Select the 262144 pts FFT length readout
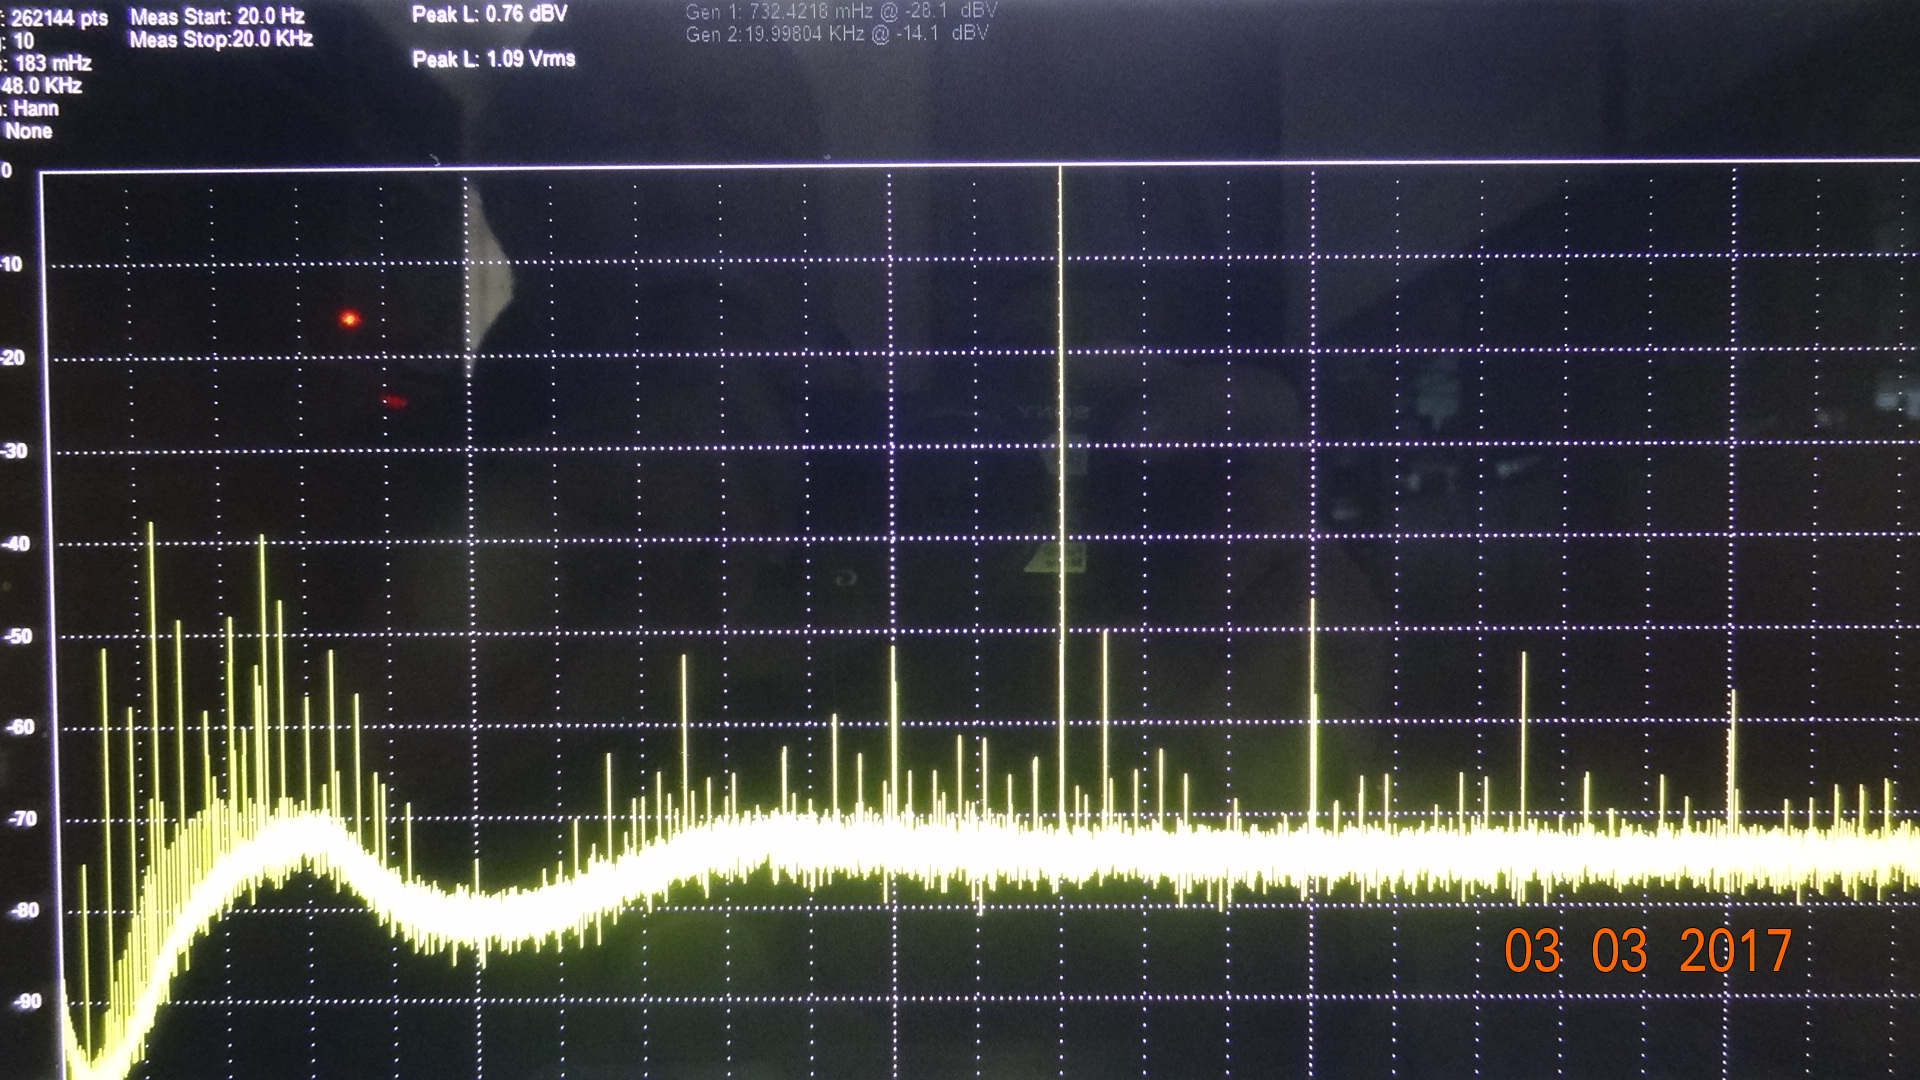Image resolution: width=1920 pixels, height=1080 pixels. click(x=58, y=18)
